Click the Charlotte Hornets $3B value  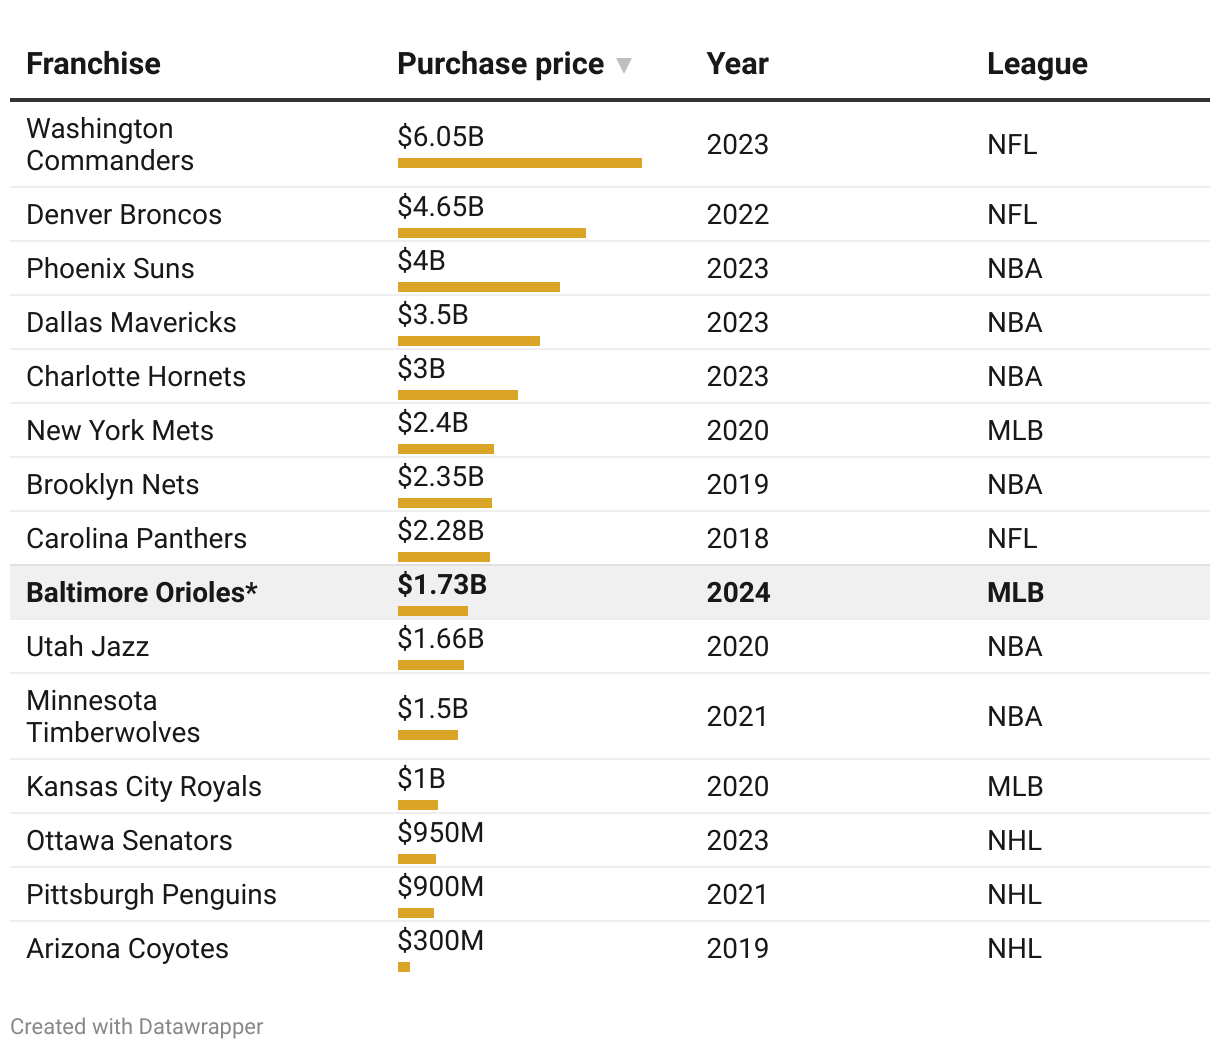click(421, 368)
